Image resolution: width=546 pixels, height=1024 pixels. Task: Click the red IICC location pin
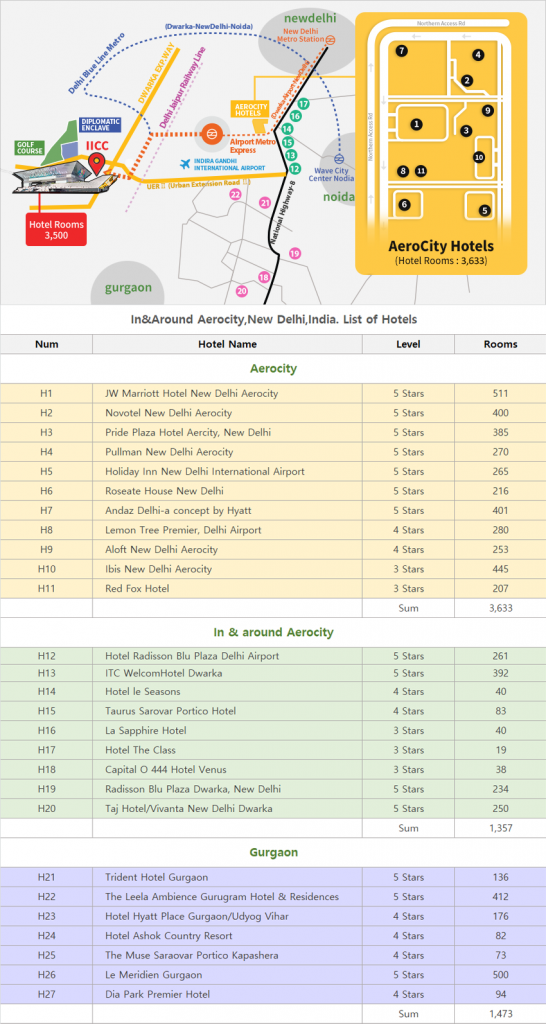coord(97,163)
